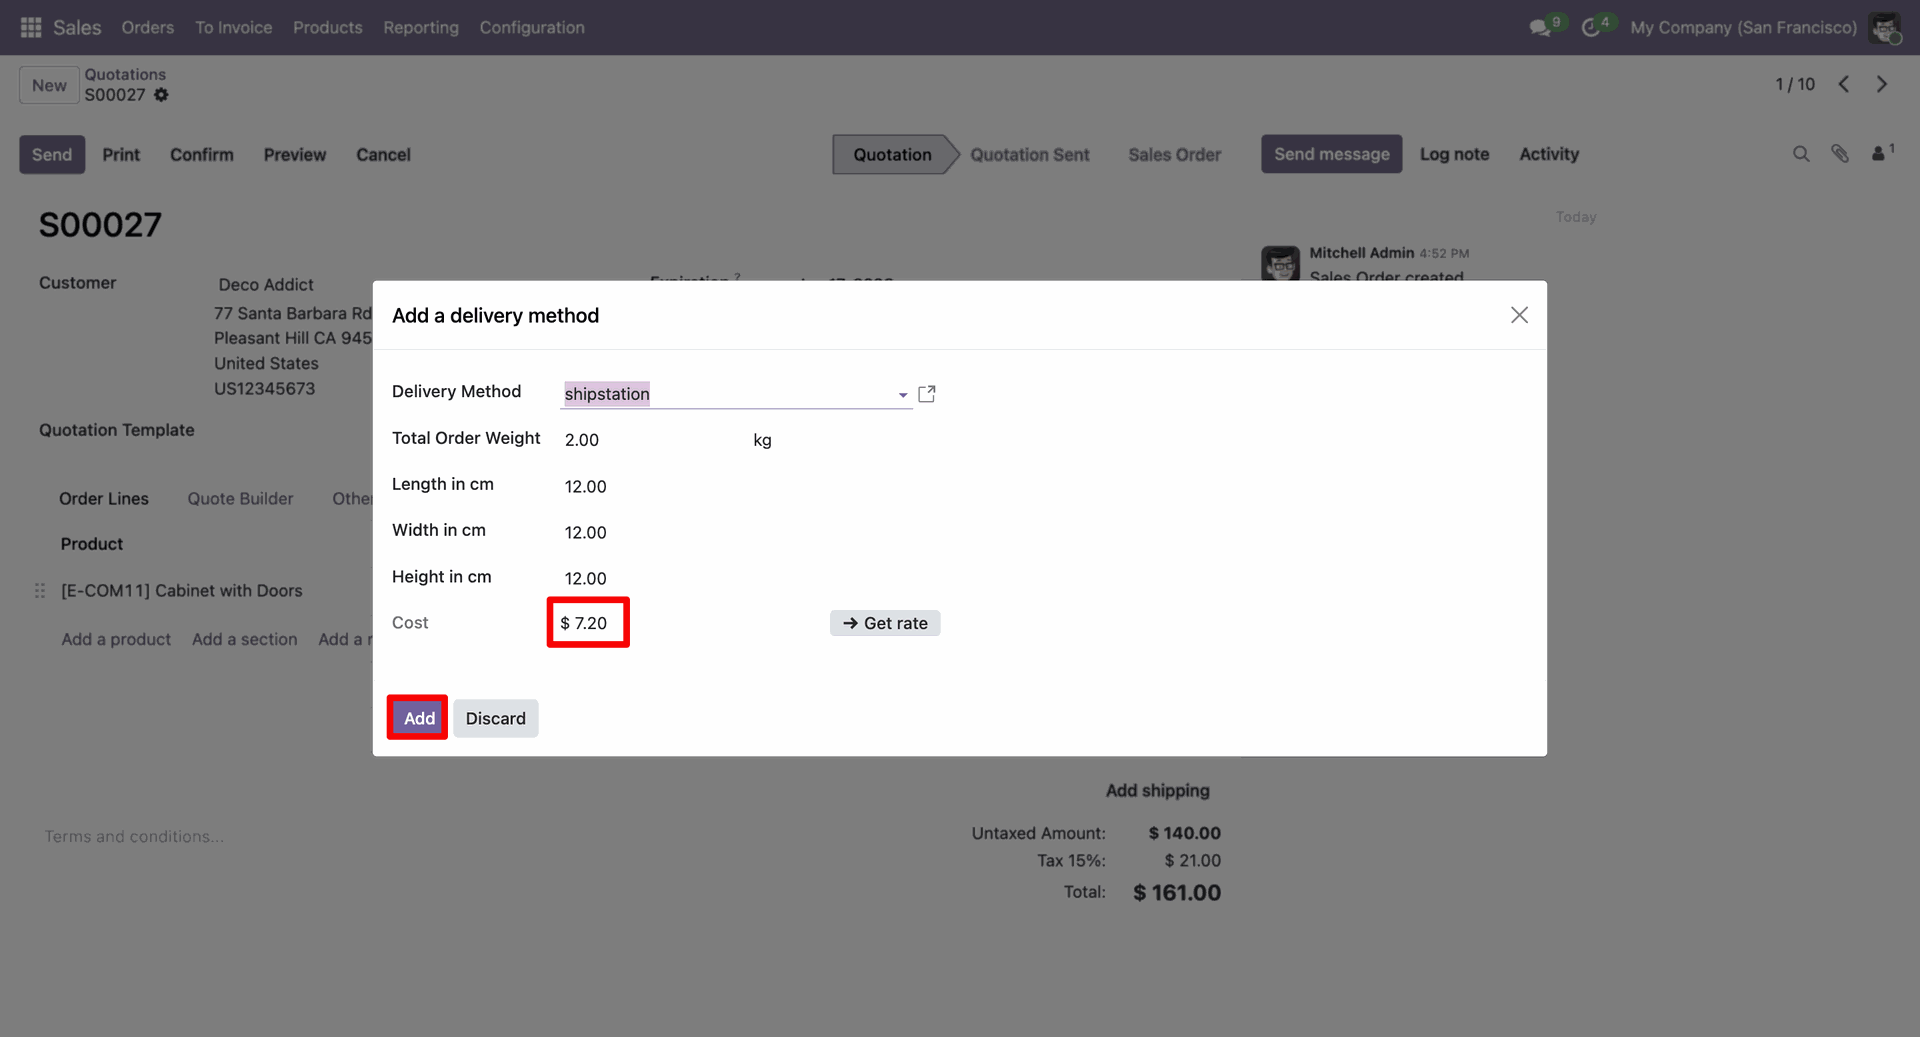Switch to the Quote Builder tab
The height and width of the screenshot is (1037, 1920).
pyautogui.click(x=241, y=499)
